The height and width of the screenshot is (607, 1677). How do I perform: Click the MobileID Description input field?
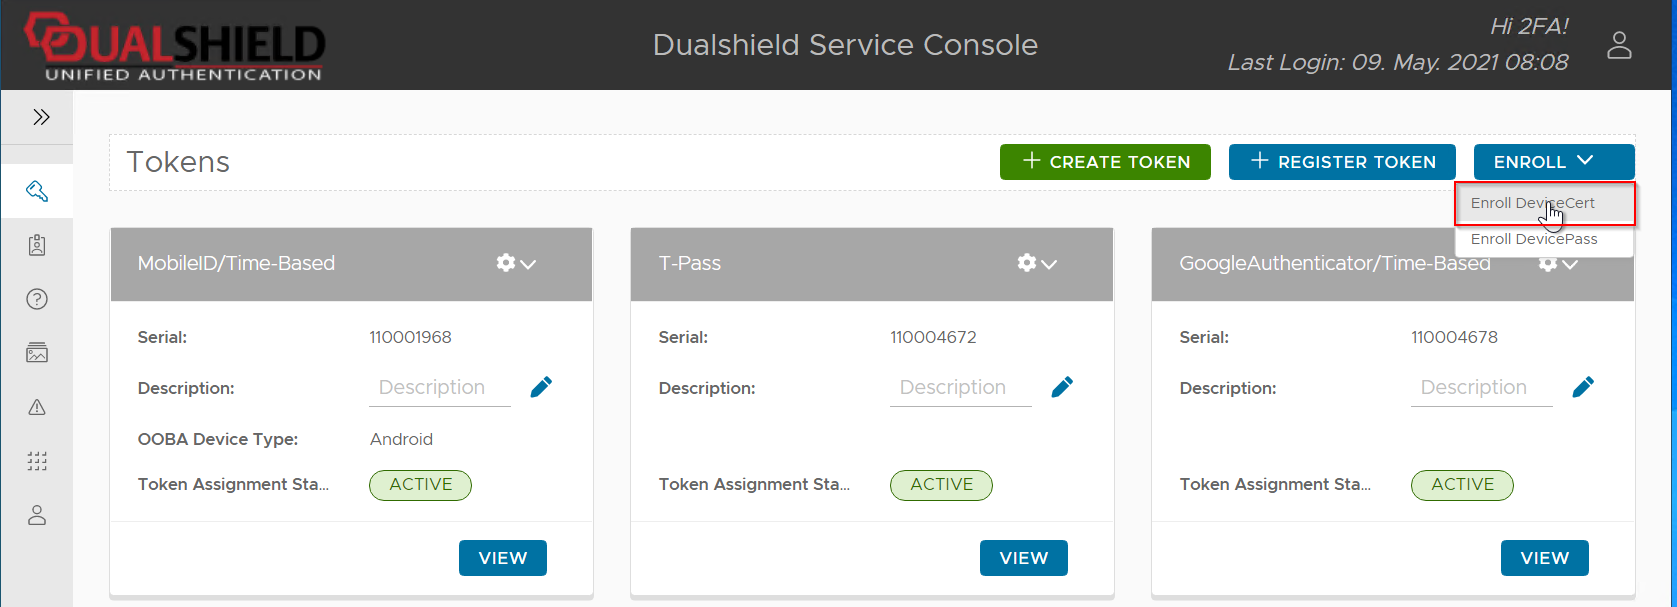(440, 388)
